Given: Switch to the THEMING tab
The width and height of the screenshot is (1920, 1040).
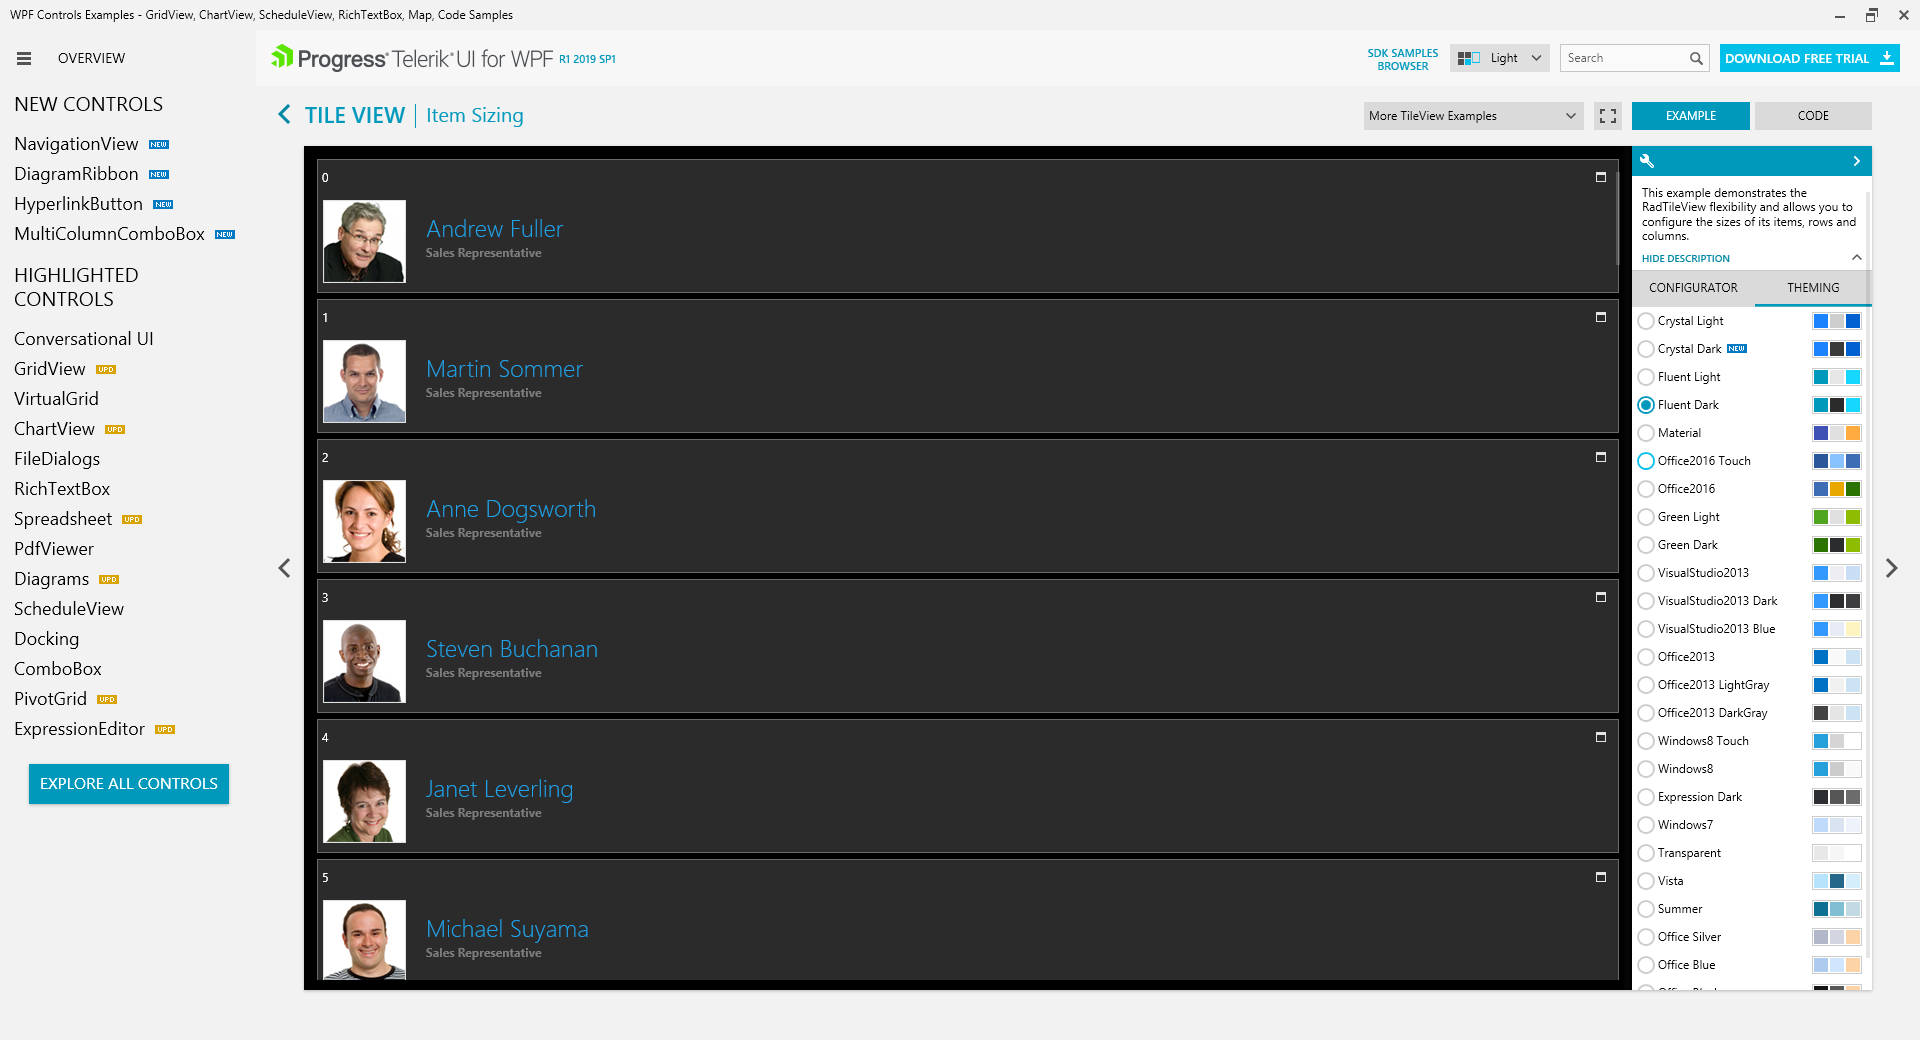Looking at the screenshot, I should point(1813,288).
